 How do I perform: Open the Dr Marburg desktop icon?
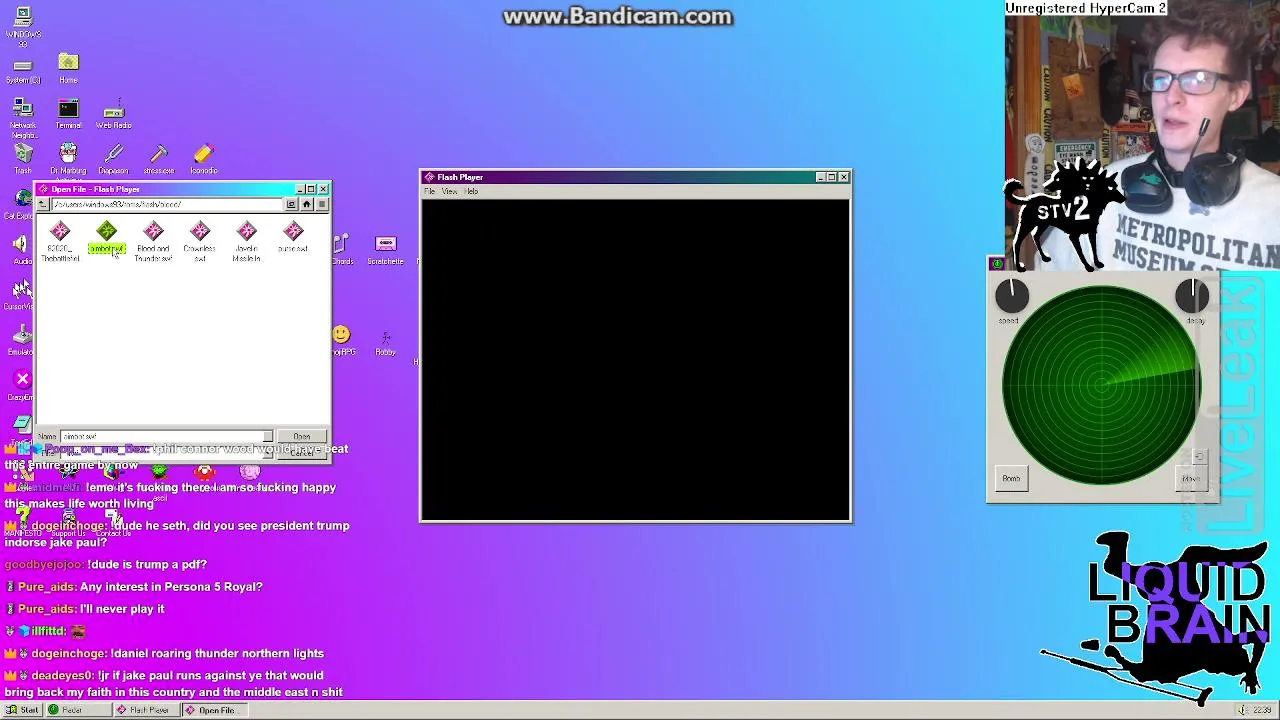coord(68,158)
